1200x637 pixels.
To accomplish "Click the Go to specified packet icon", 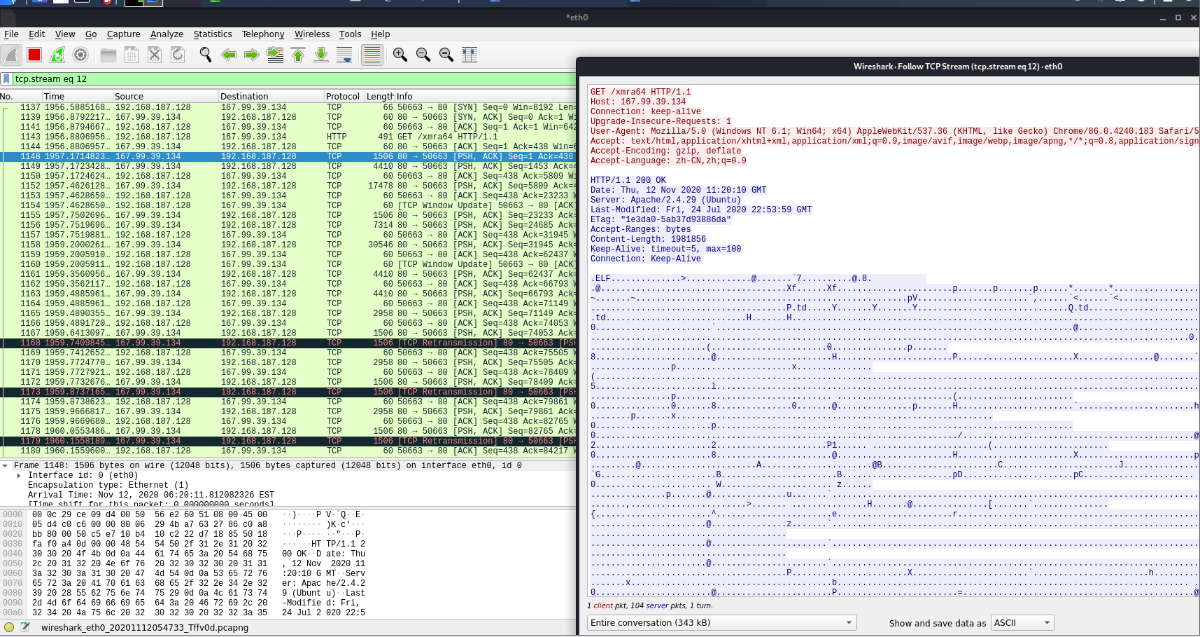I will [x=275, y=54].
